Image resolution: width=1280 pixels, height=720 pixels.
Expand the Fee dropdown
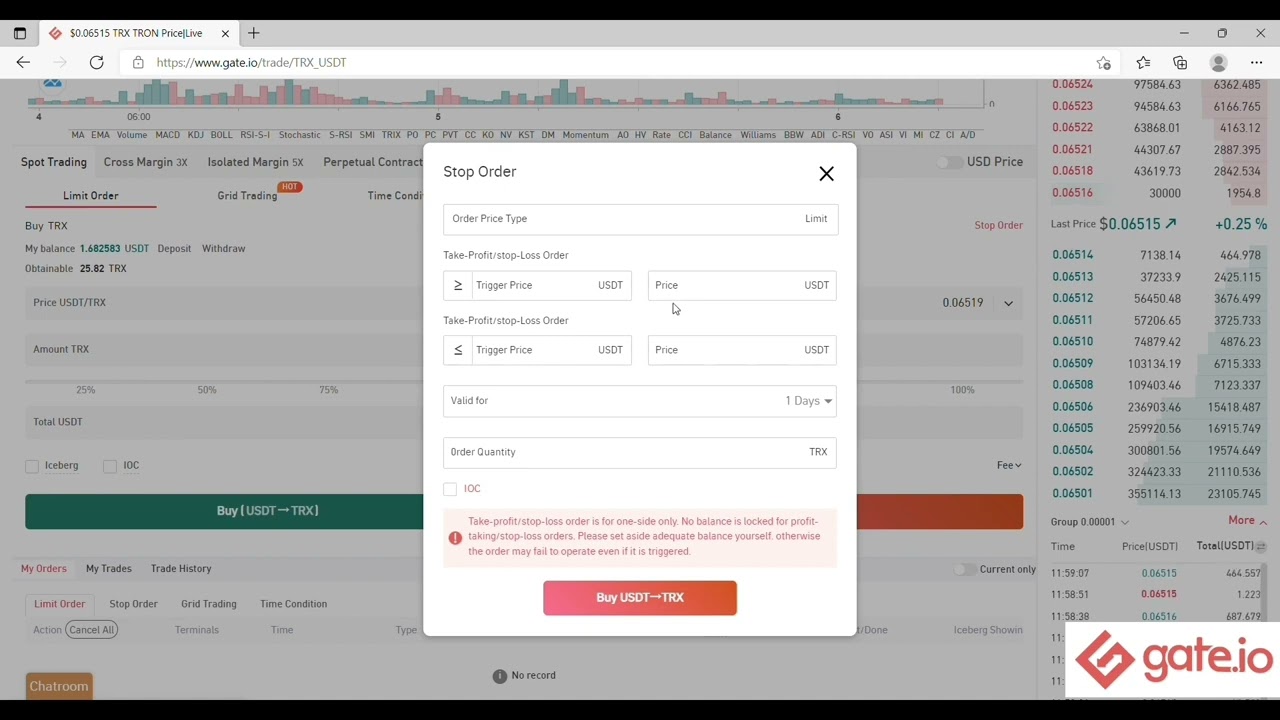pyautogui.click(x=1008, y=465)
